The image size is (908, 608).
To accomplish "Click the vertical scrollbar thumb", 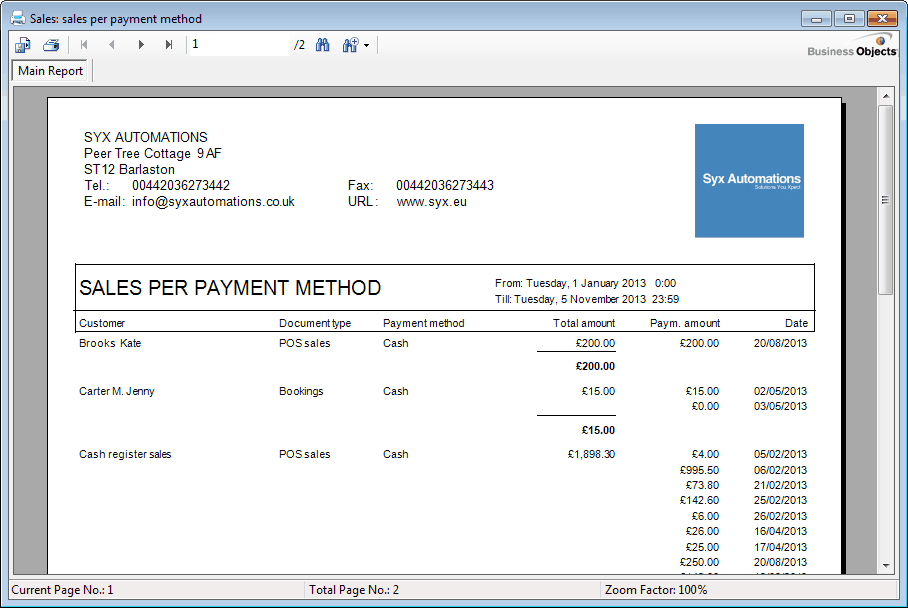I will (885, 200).
